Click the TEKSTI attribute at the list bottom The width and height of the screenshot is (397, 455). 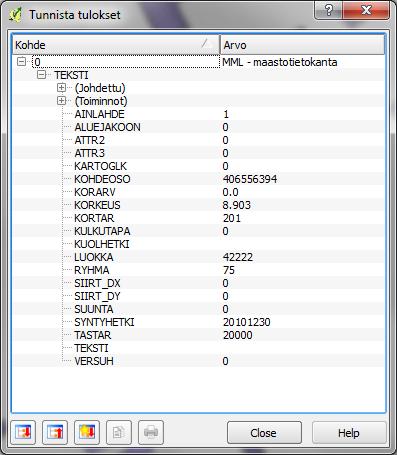(x=91, y=348)
